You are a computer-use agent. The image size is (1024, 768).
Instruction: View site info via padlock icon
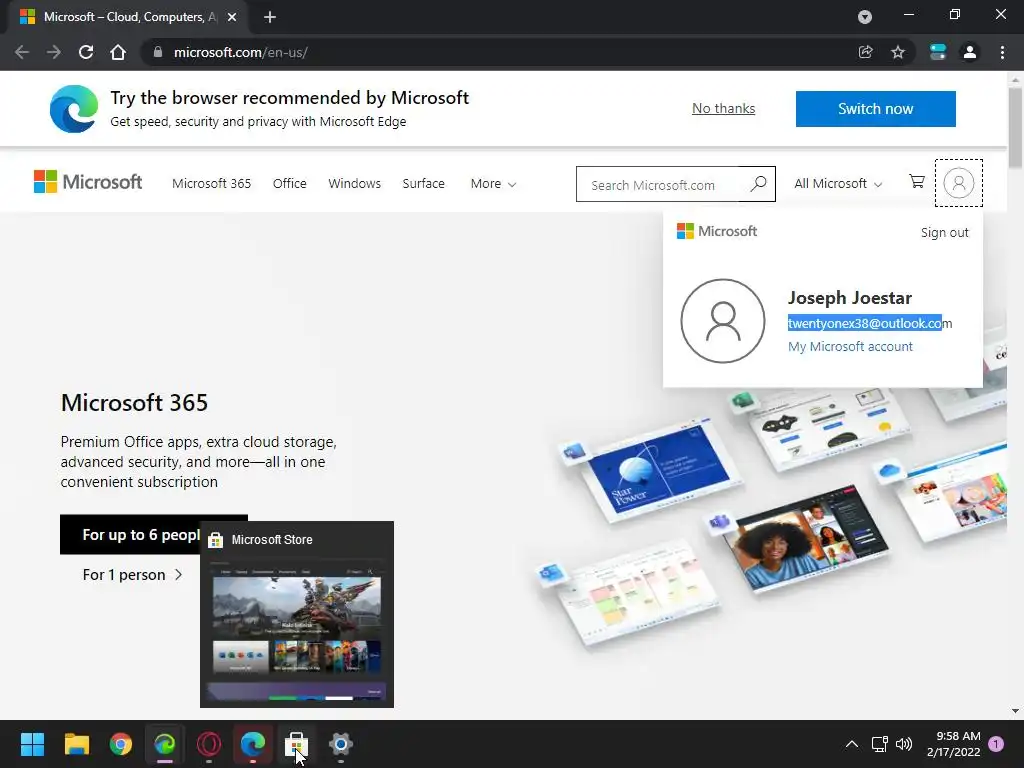[x=157, y=52]
